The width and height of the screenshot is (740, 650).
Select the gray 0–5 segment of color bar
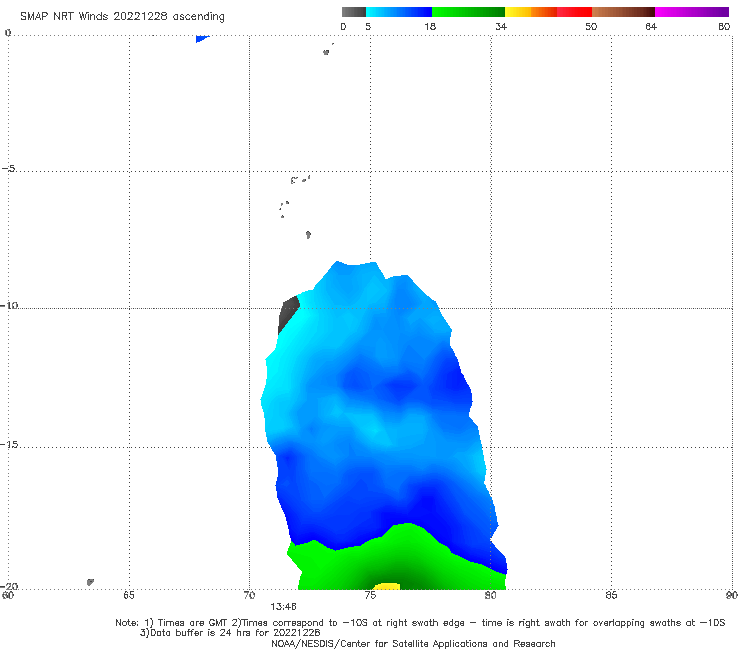click(x=354, y=12)
